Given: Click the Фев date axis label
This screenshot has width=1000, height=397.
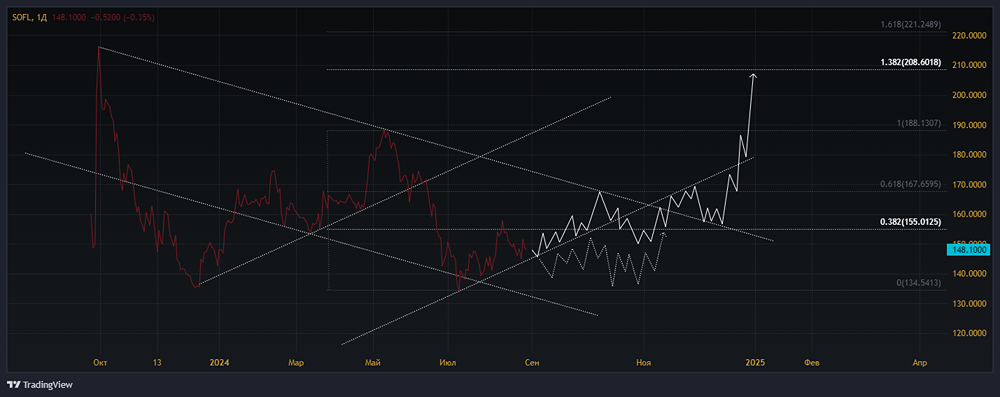Looking at the screenshot, I should click(812, 363).
